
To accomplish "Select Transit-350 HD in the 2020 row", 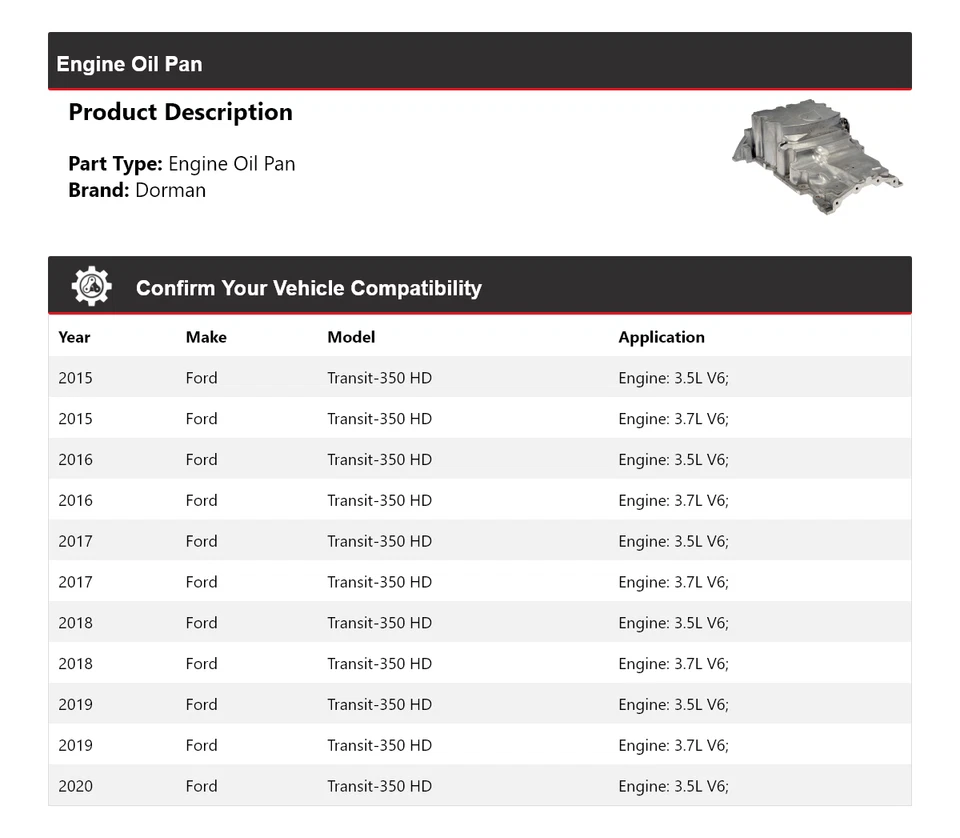I will [x=379, y=786].
